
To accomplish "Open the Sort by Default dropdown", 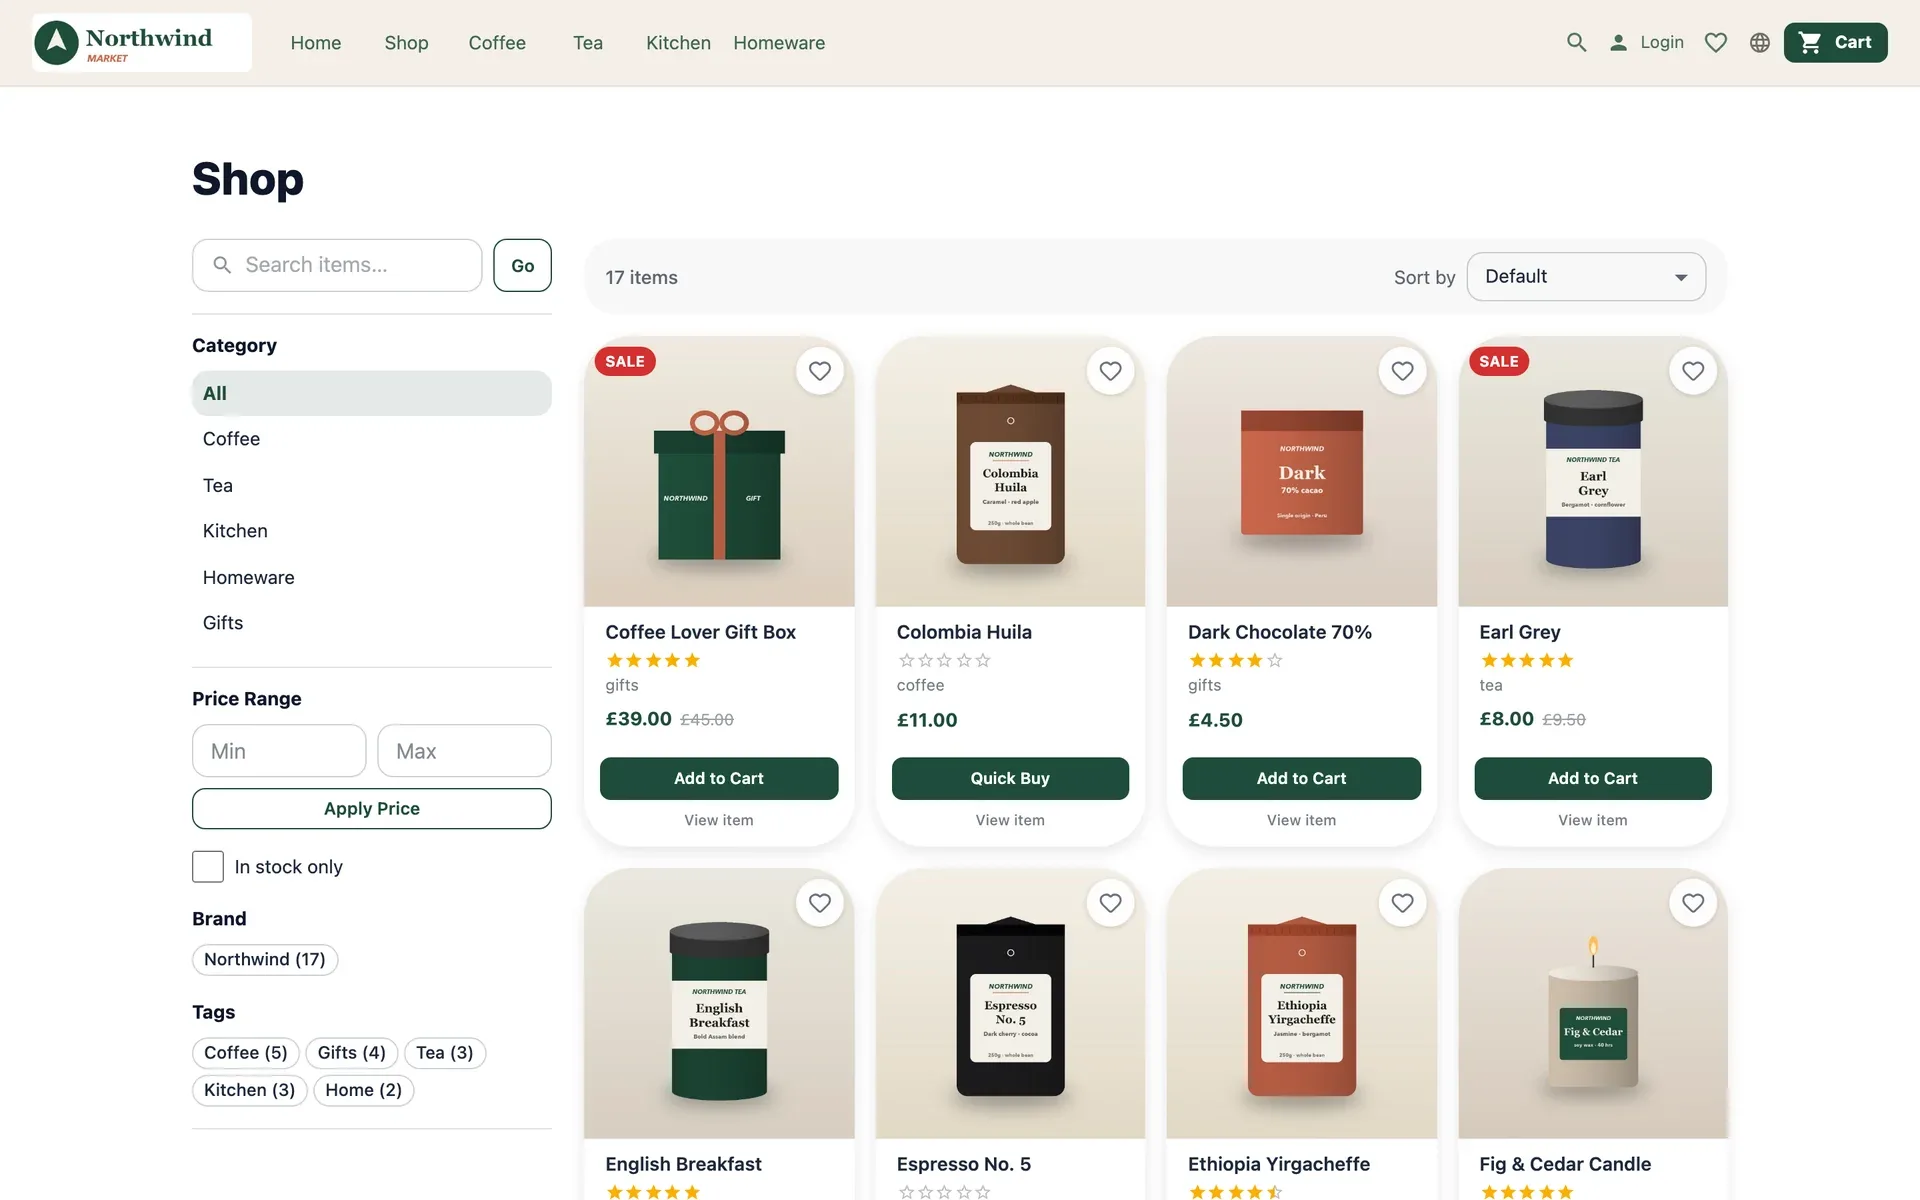I will tap(1586, 276).
